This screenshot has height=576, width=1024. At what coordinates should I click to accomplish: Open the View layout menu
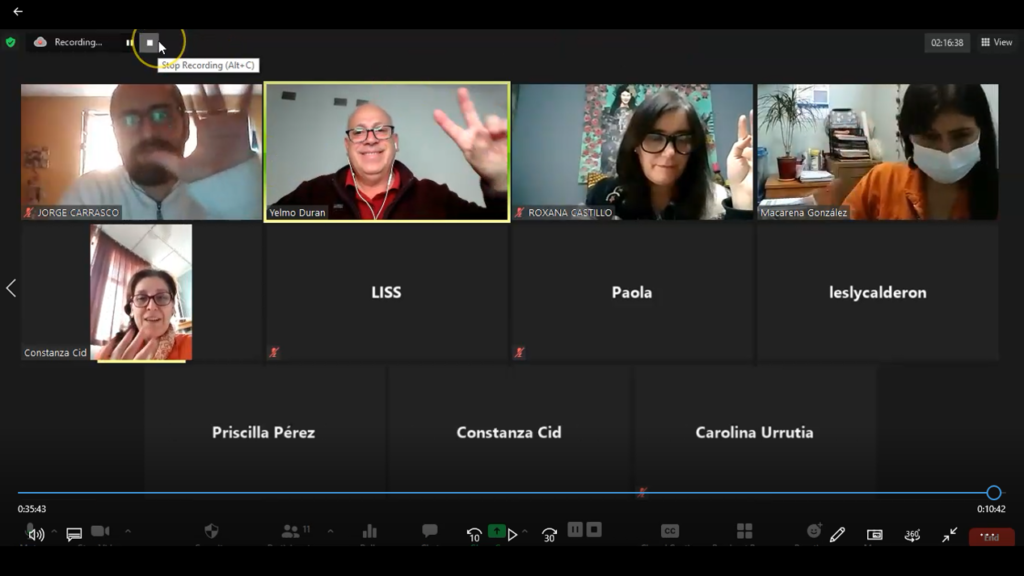tap(997, 42)
